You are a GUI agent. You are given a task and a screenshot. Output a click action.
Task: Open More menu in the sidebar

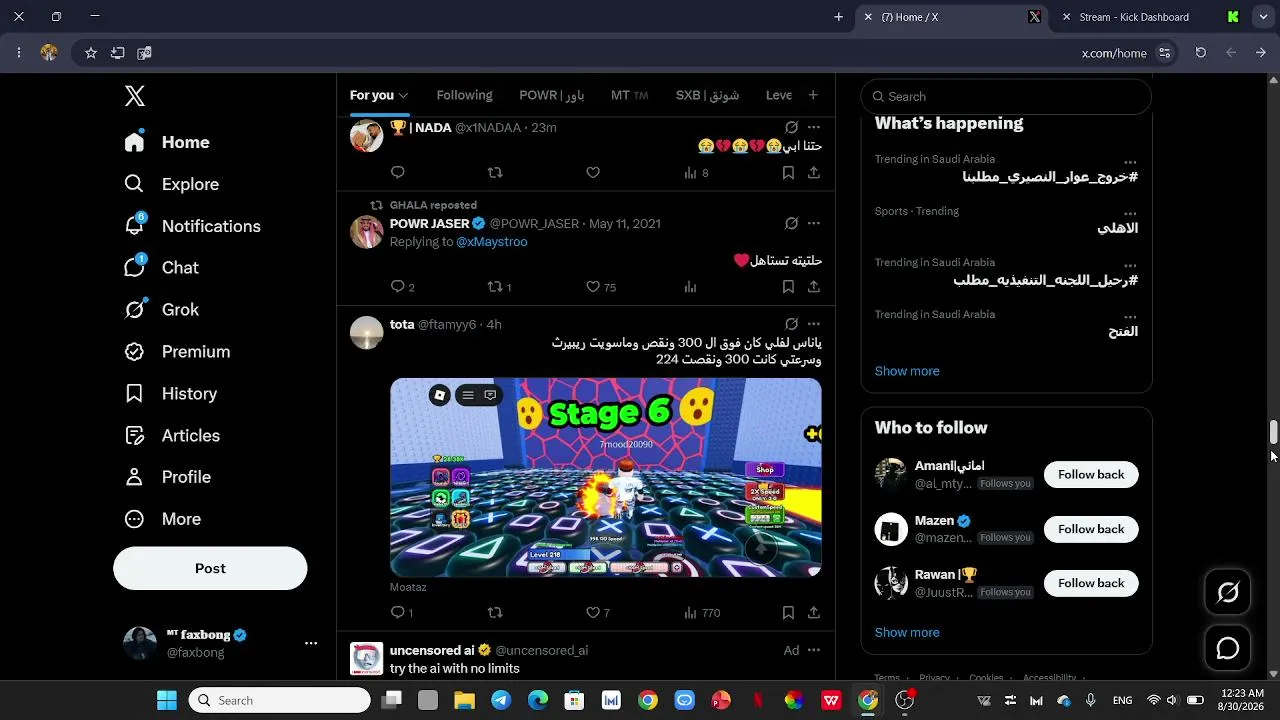point(163,520)
